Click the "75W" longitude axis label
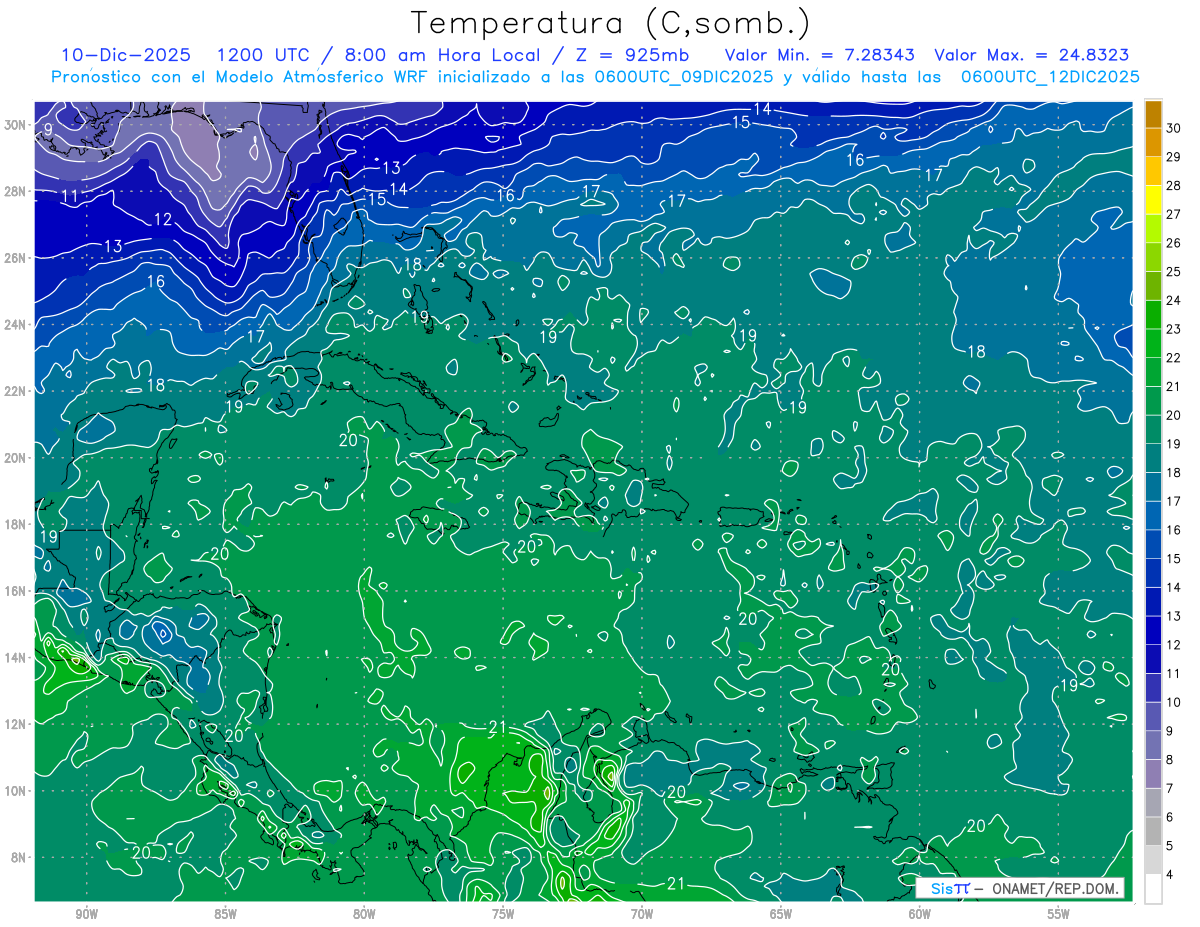Screen dimensions: 1200x927 click(x=503, y=913)
